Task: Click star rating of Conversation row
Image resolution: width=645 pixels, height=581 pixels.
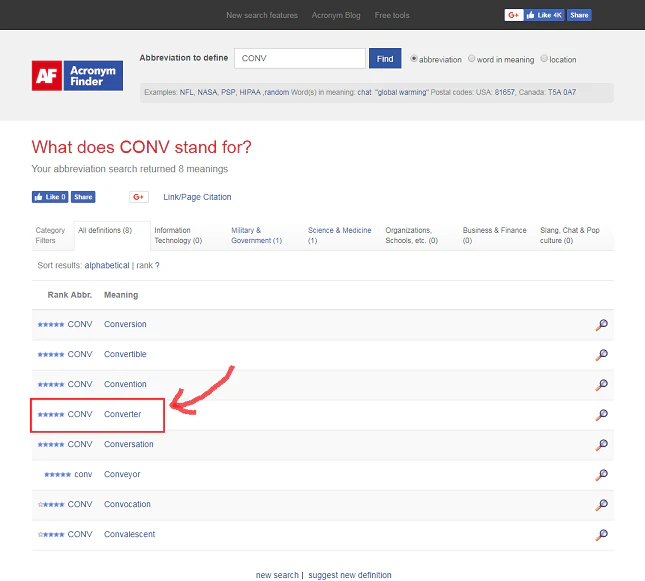Action: point(51,445)
